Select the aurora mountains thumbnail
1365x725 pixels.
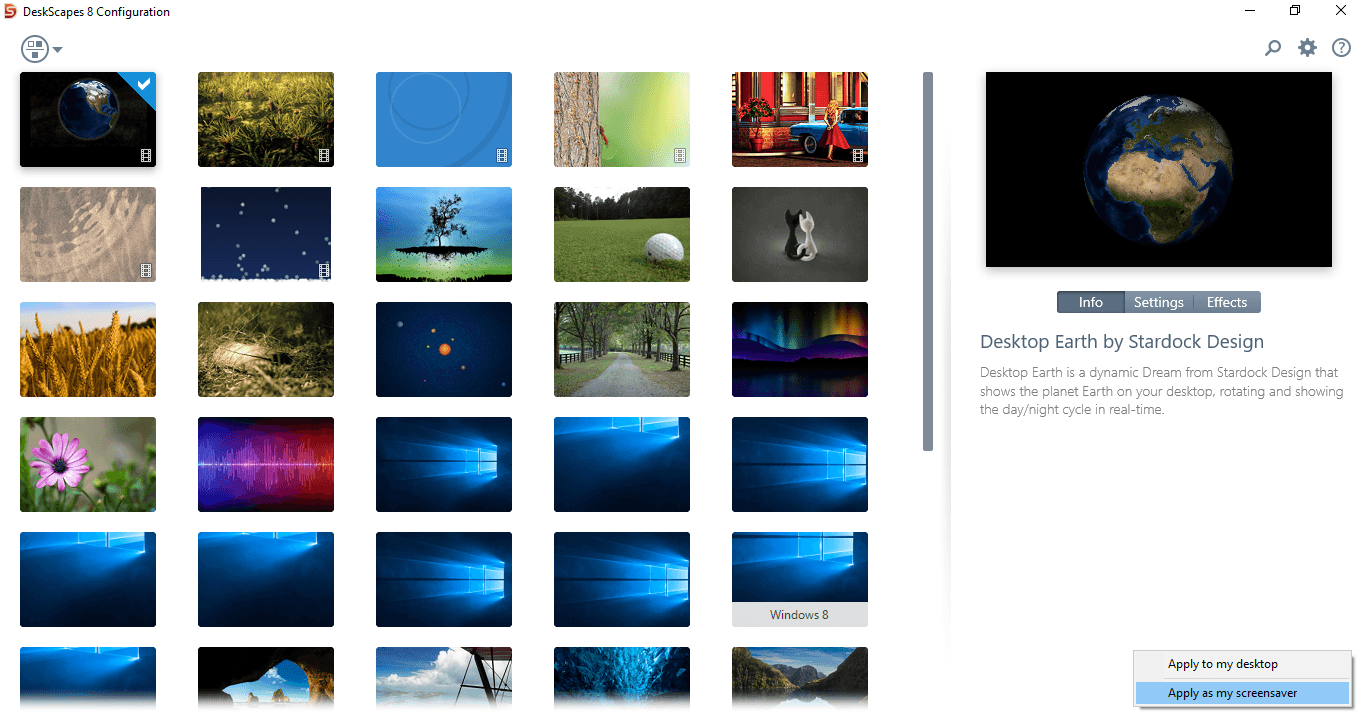point(800,349)
